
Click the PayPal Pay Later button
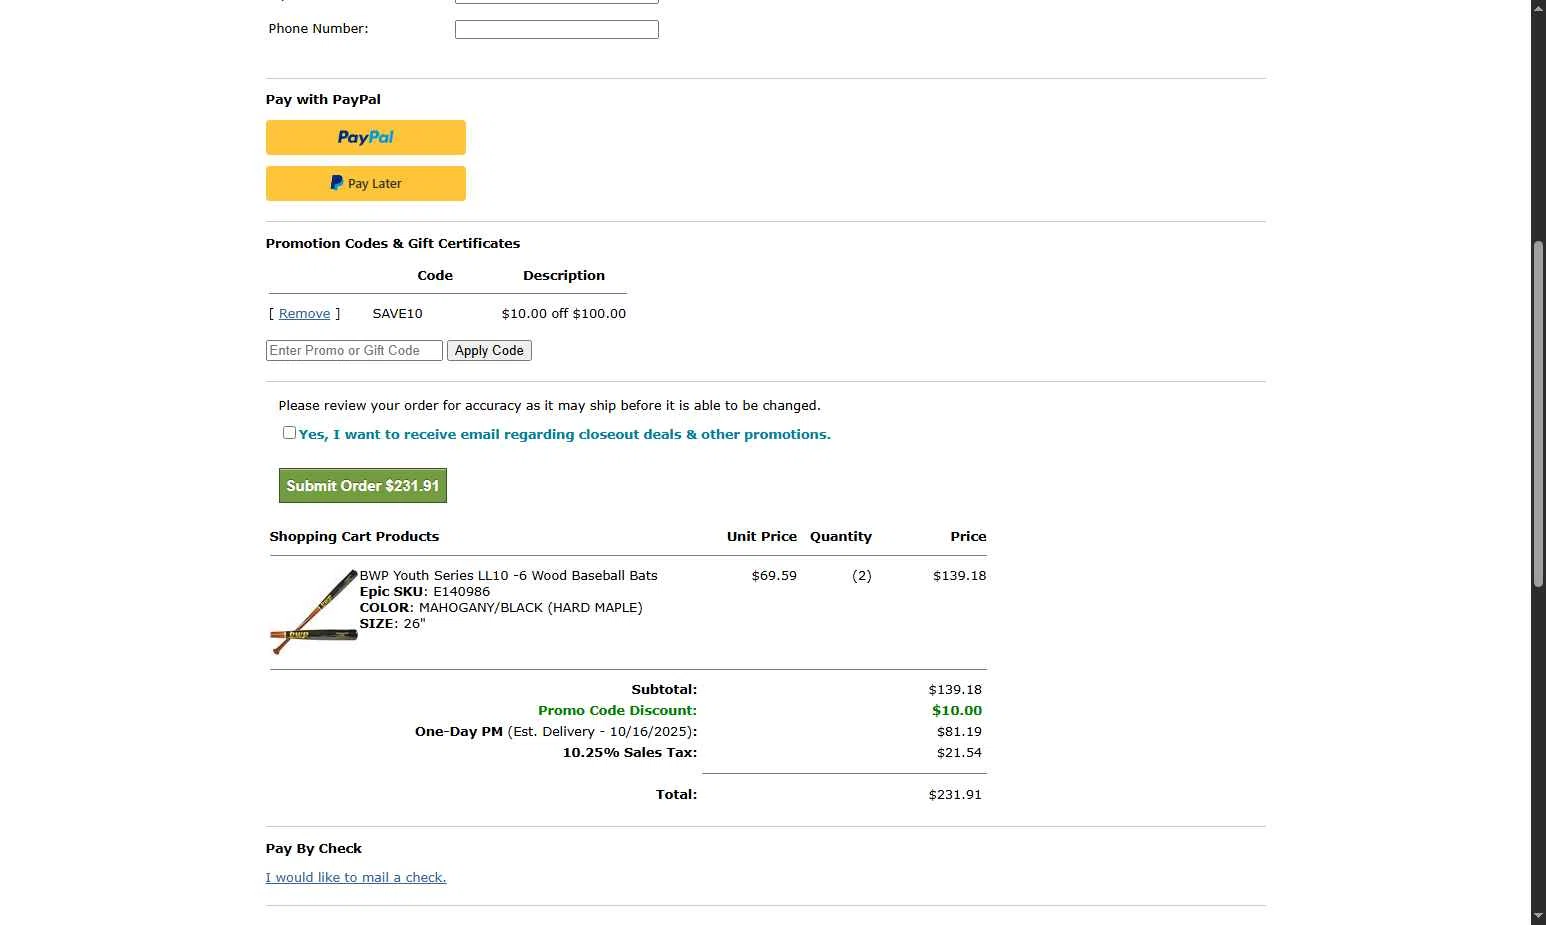365,184
